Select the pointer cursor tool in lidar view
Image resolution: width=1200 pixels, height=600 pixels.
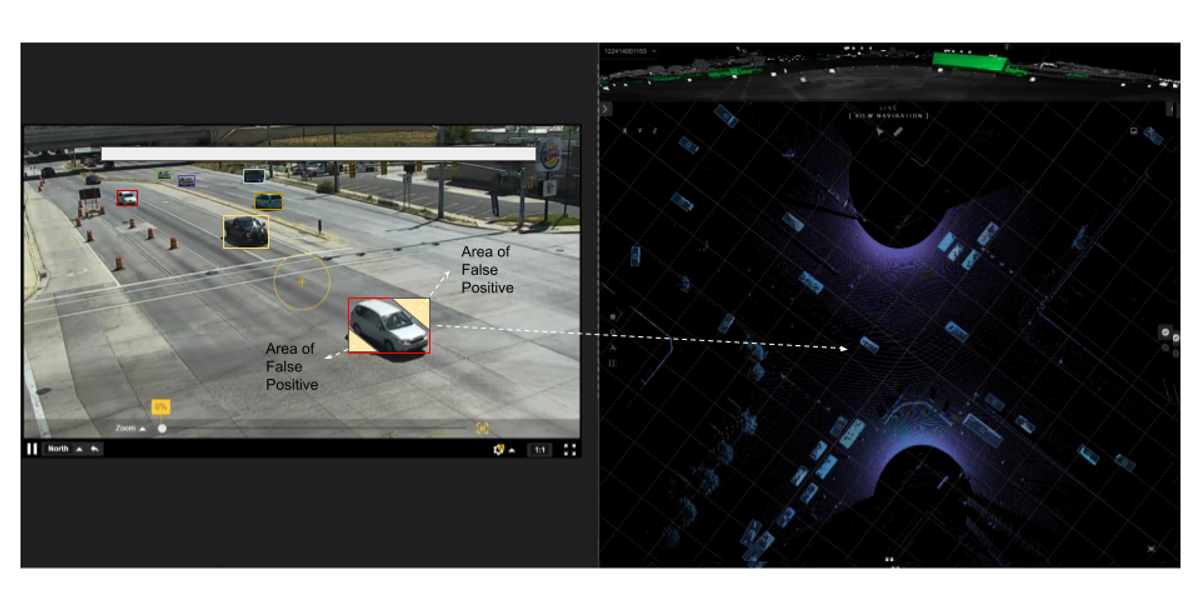click(x=879, y=132)
